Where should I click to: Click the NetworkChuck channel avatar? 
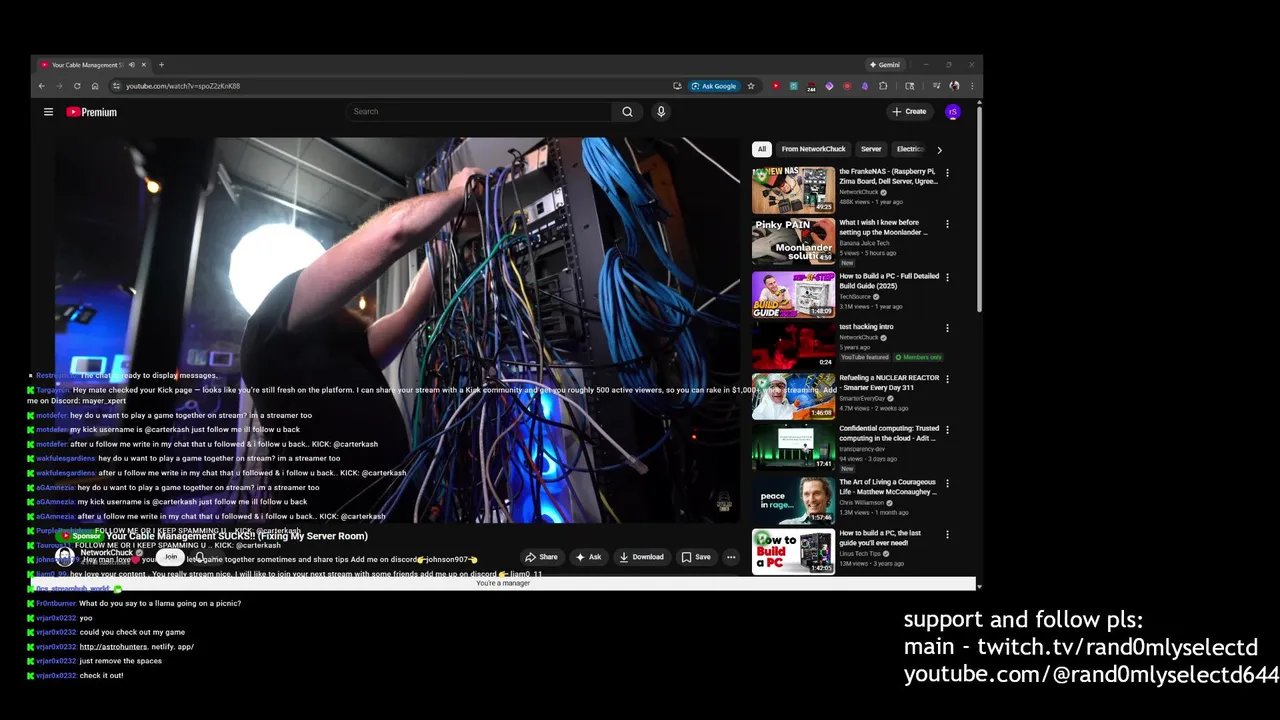65,557
